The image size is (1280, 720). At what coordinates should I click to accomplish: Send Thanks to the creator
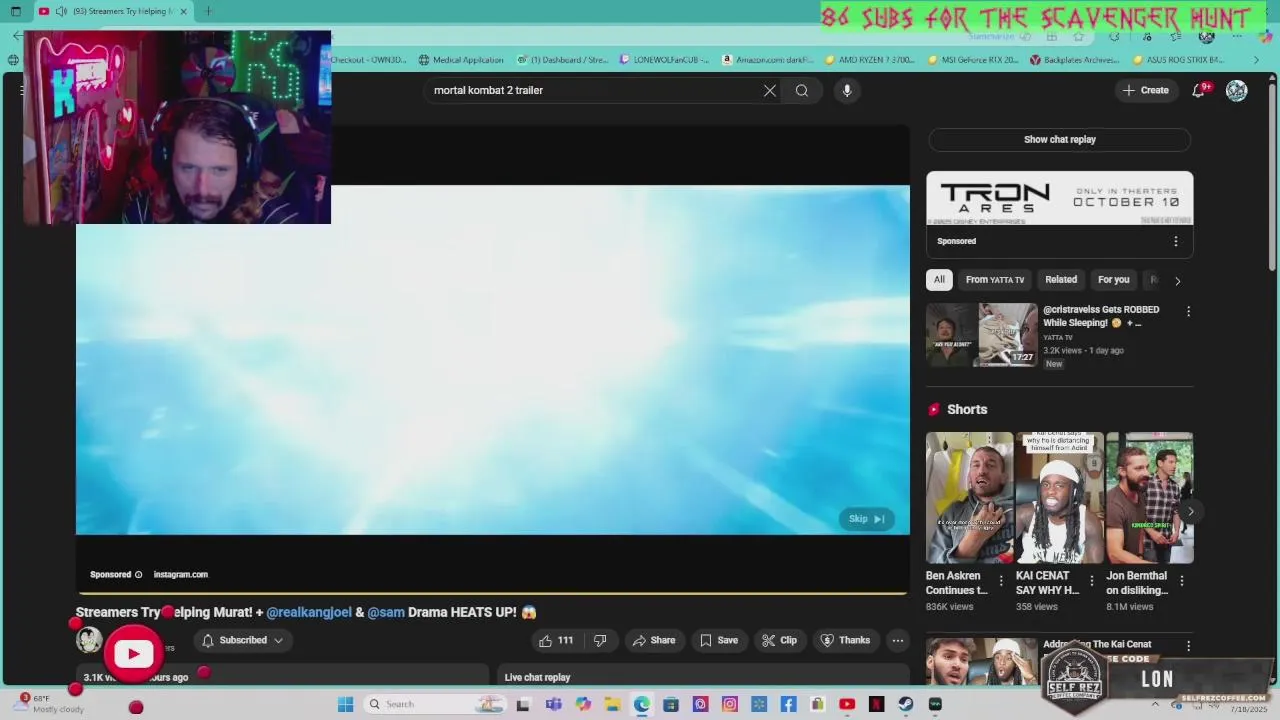(x=844, y=641)
